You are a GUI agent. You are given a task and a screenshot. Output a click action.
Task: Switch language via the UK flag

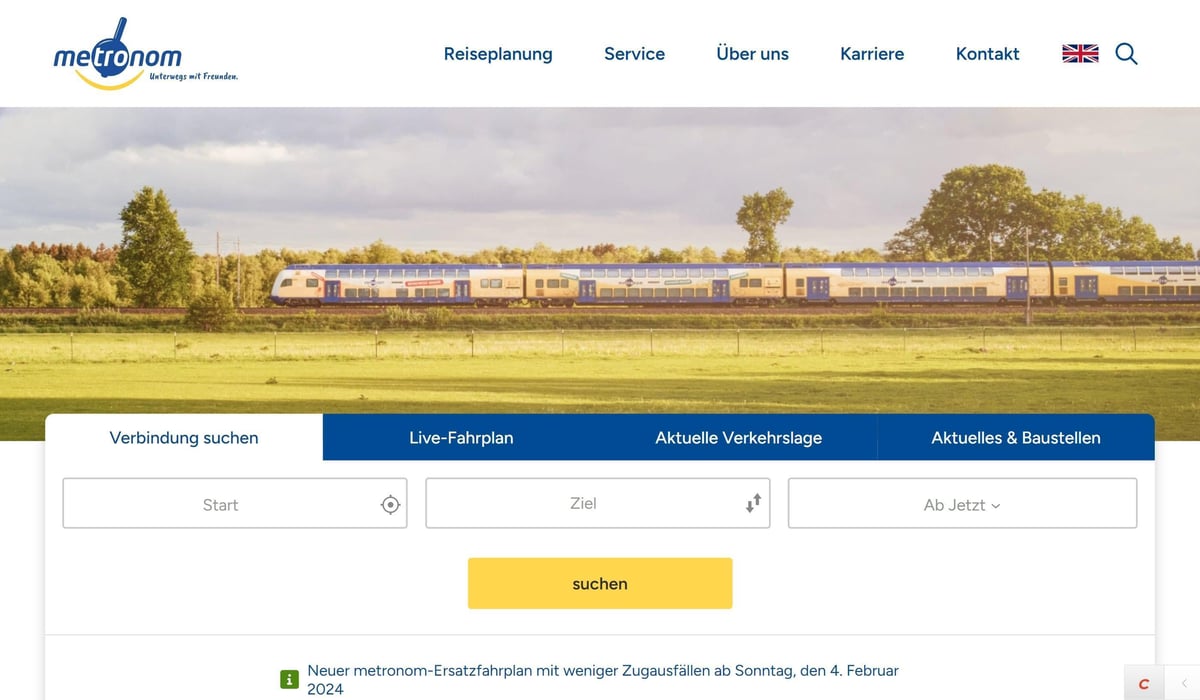pos(1080,54)
